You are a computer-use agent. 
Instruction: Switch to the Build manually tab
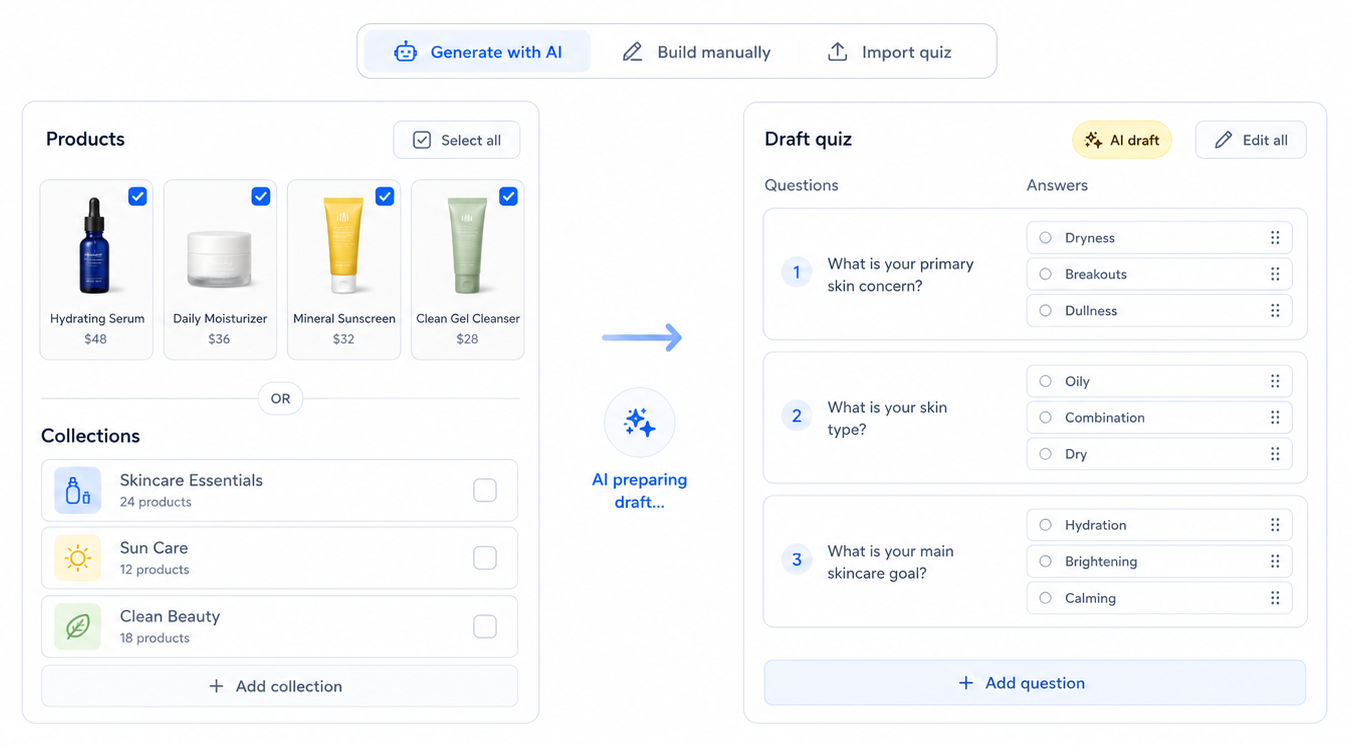click(696, 52)
